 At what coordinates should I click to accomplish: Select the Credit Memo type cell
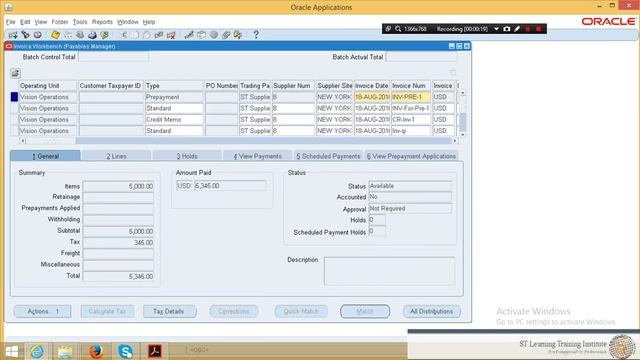pyautogui.click(x=174, y=120)
